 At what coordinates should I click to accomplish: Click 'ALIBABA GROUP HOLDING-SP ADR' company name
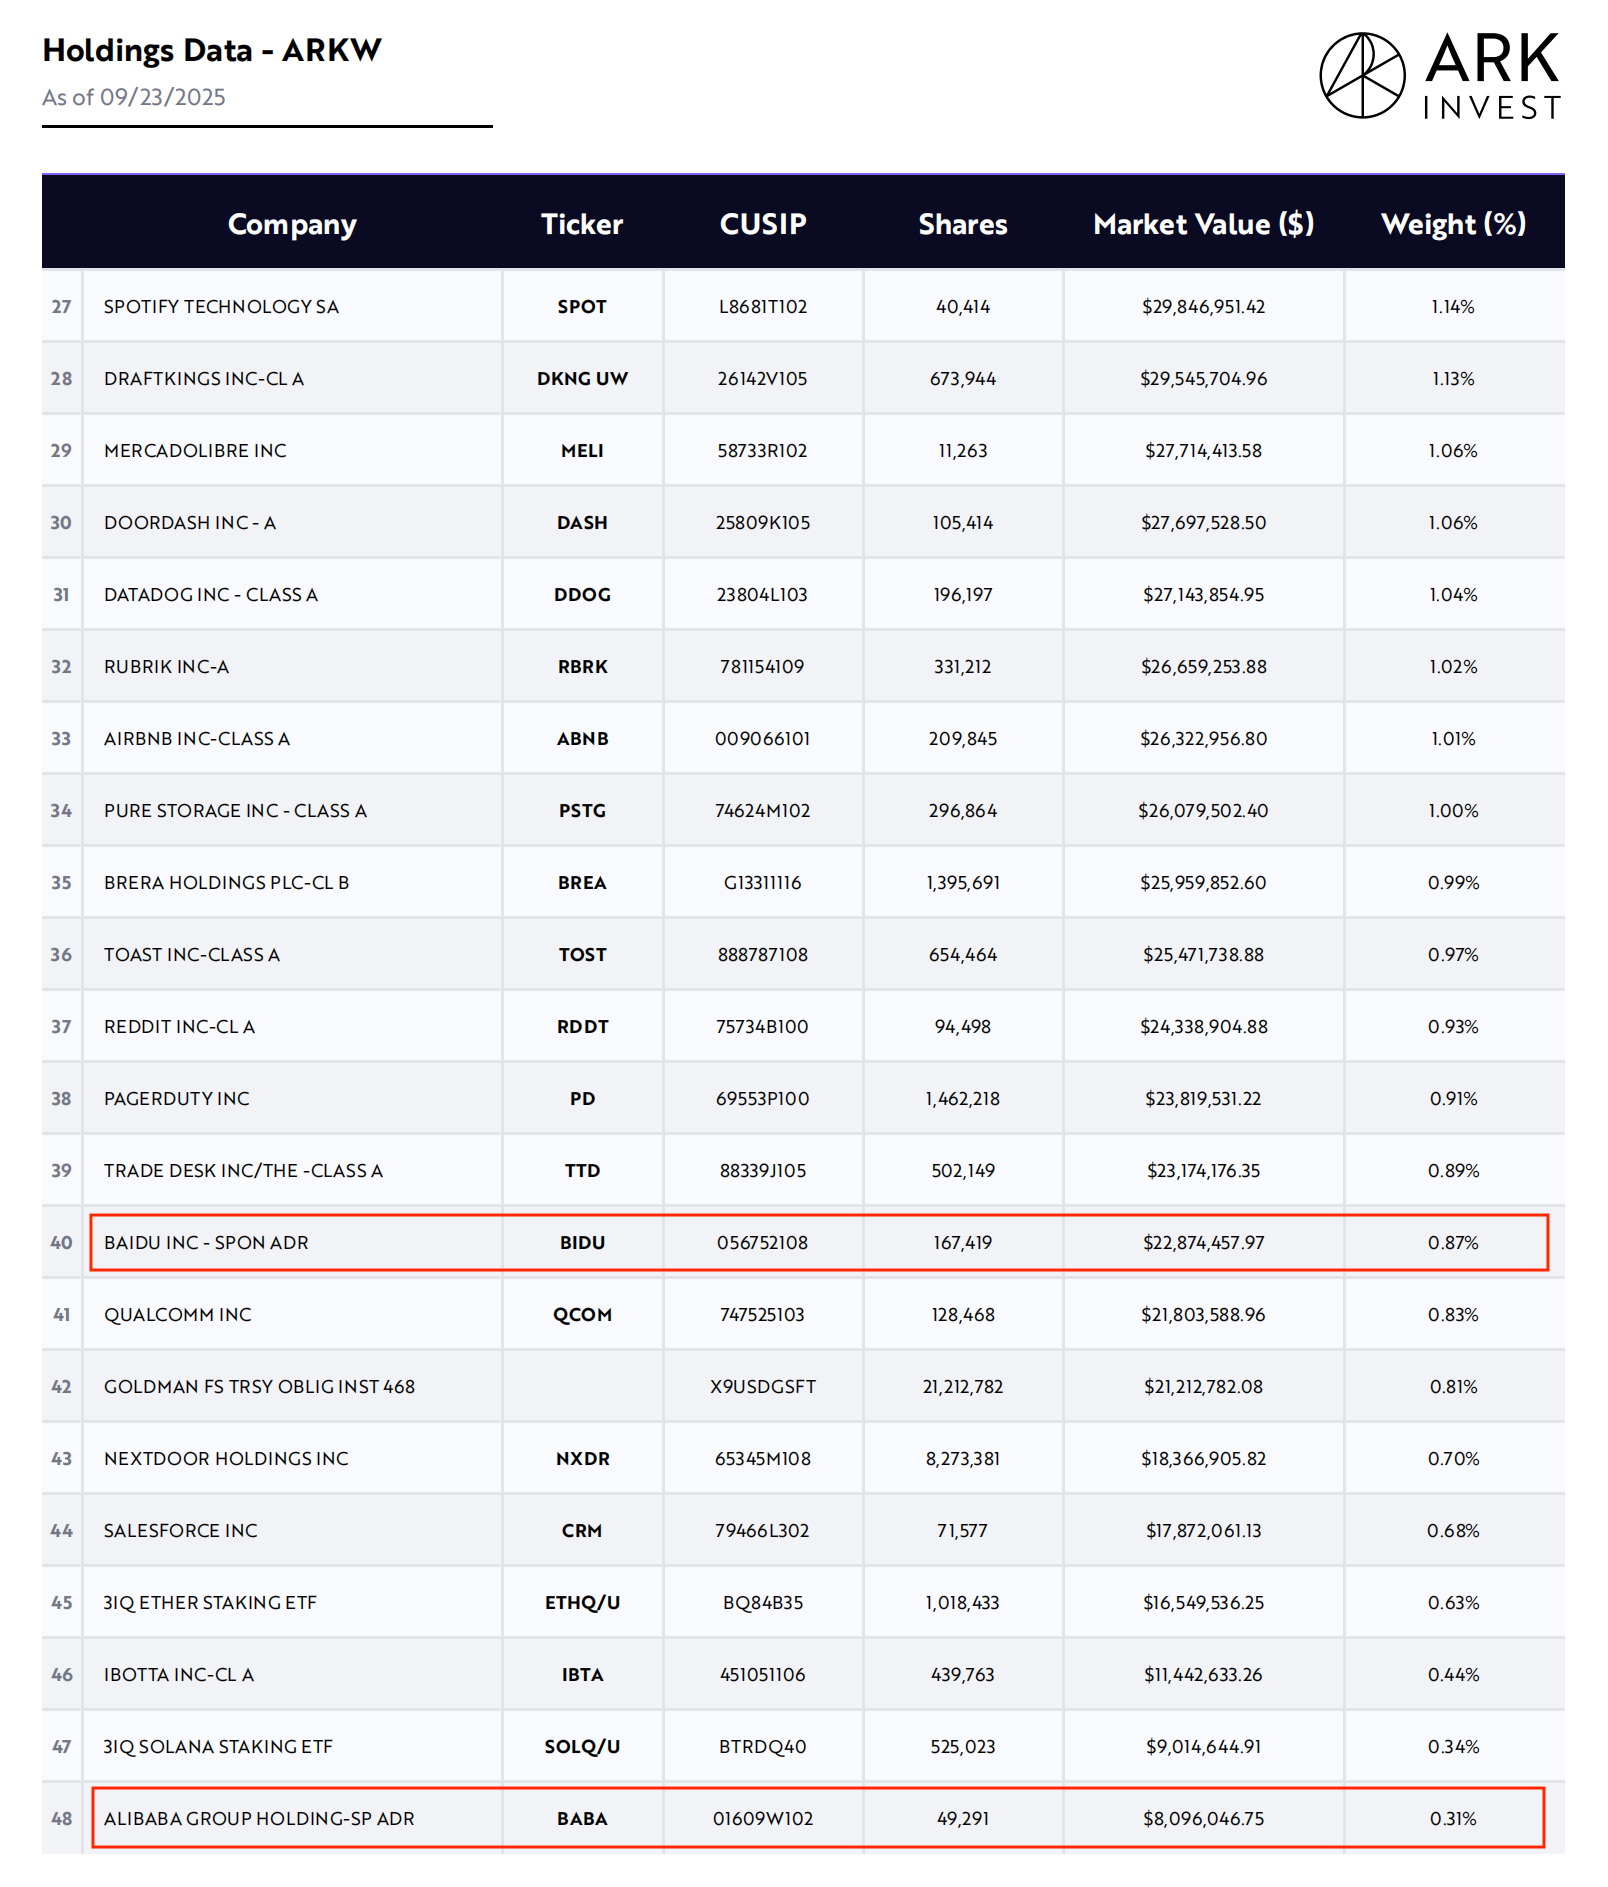[x=259, y=1819]
